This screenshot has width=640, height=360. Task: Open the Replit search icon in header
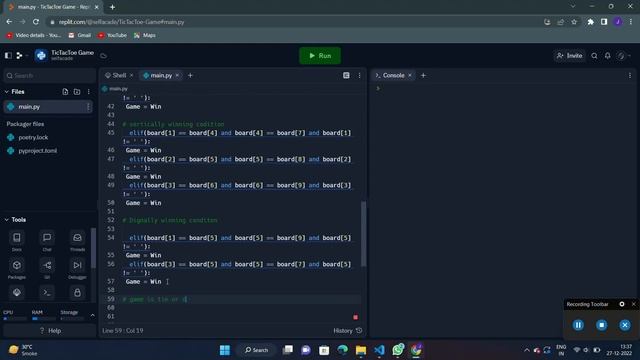tap(594, 56)
